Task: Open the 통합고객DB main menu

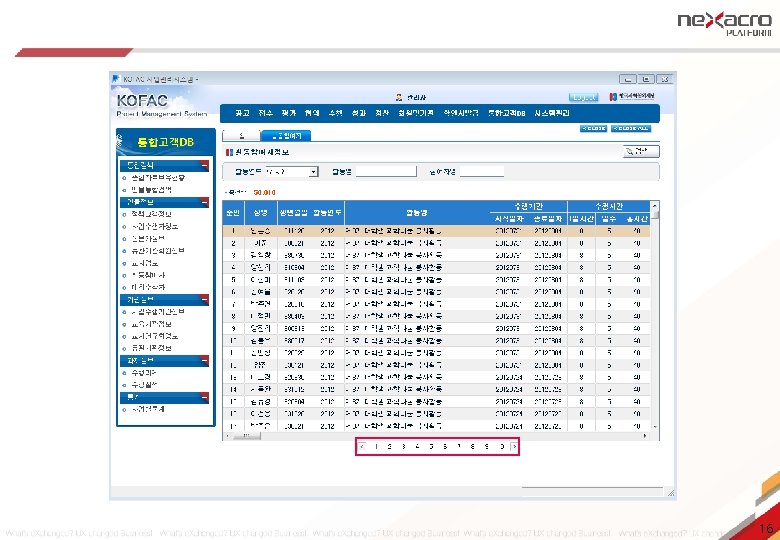Action: 506,113
